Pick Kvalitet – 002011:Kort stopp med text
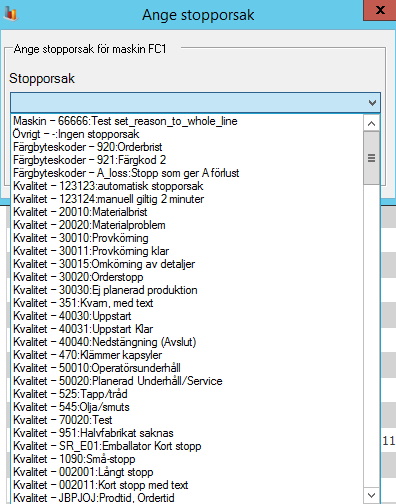The width and height of the screenshot is (396, 504). (x=187, y=485)
